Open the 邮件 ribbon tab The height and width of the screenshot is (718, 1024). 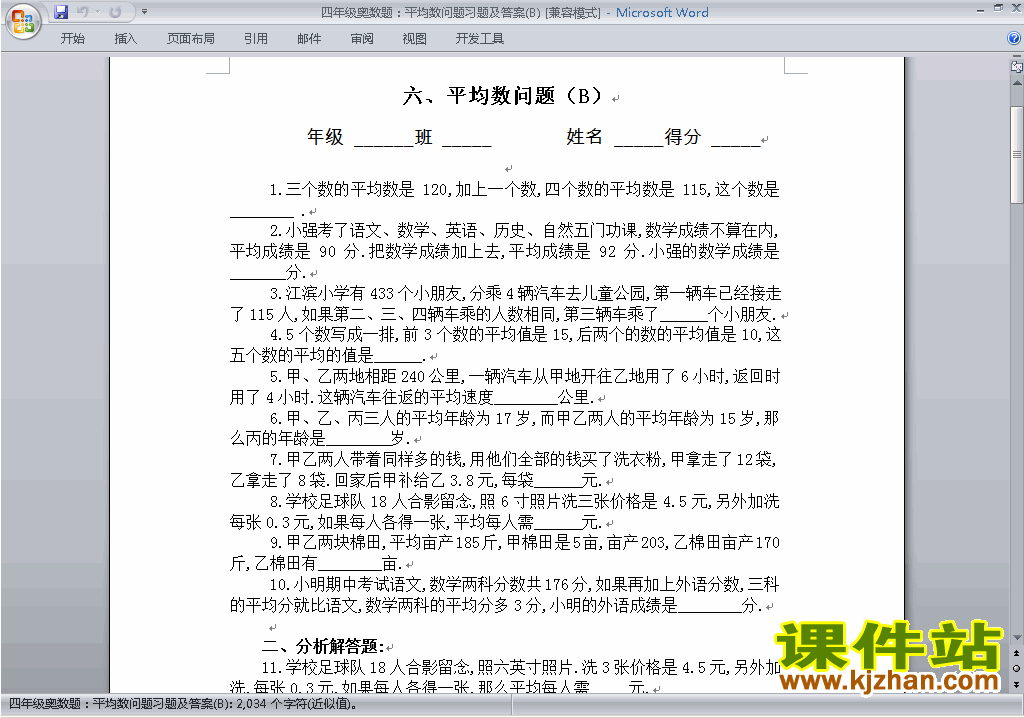pyautogui.click(x=309, y=39)
